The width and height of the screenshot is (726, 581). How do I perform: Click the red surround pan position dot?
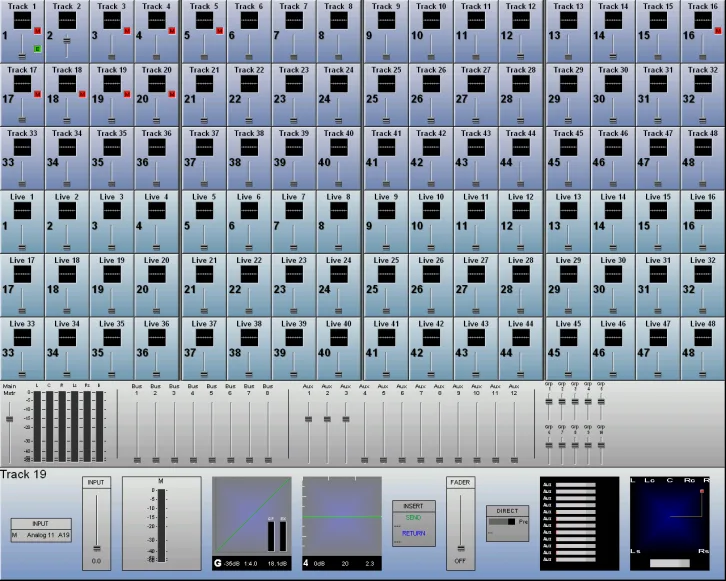point(702,491)
